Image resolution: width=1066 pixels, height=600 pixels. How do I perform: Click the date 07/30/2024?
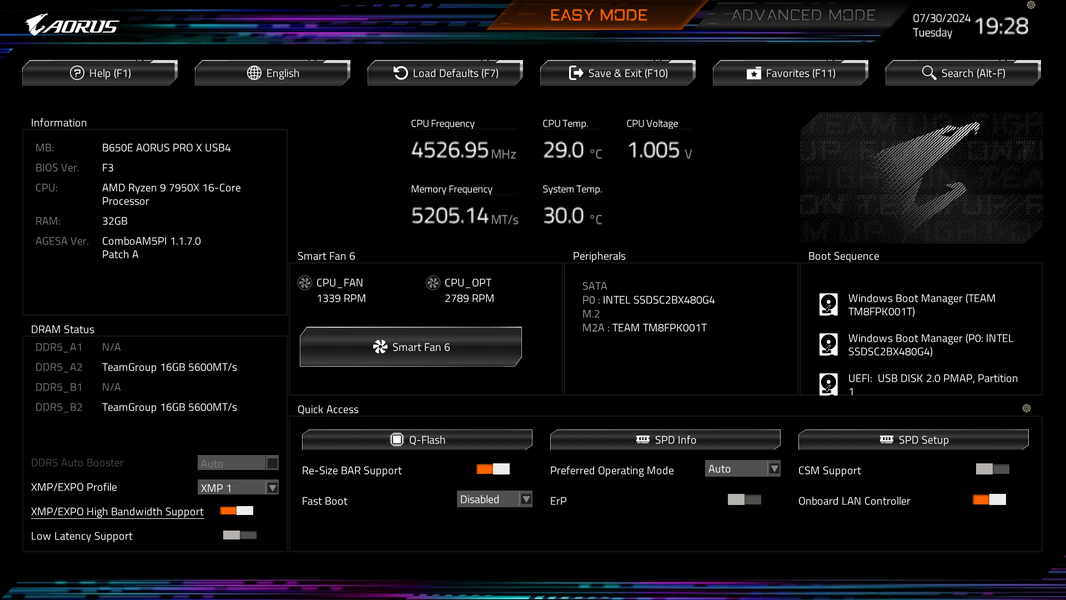pyautogui.click(x=941, y=18)
